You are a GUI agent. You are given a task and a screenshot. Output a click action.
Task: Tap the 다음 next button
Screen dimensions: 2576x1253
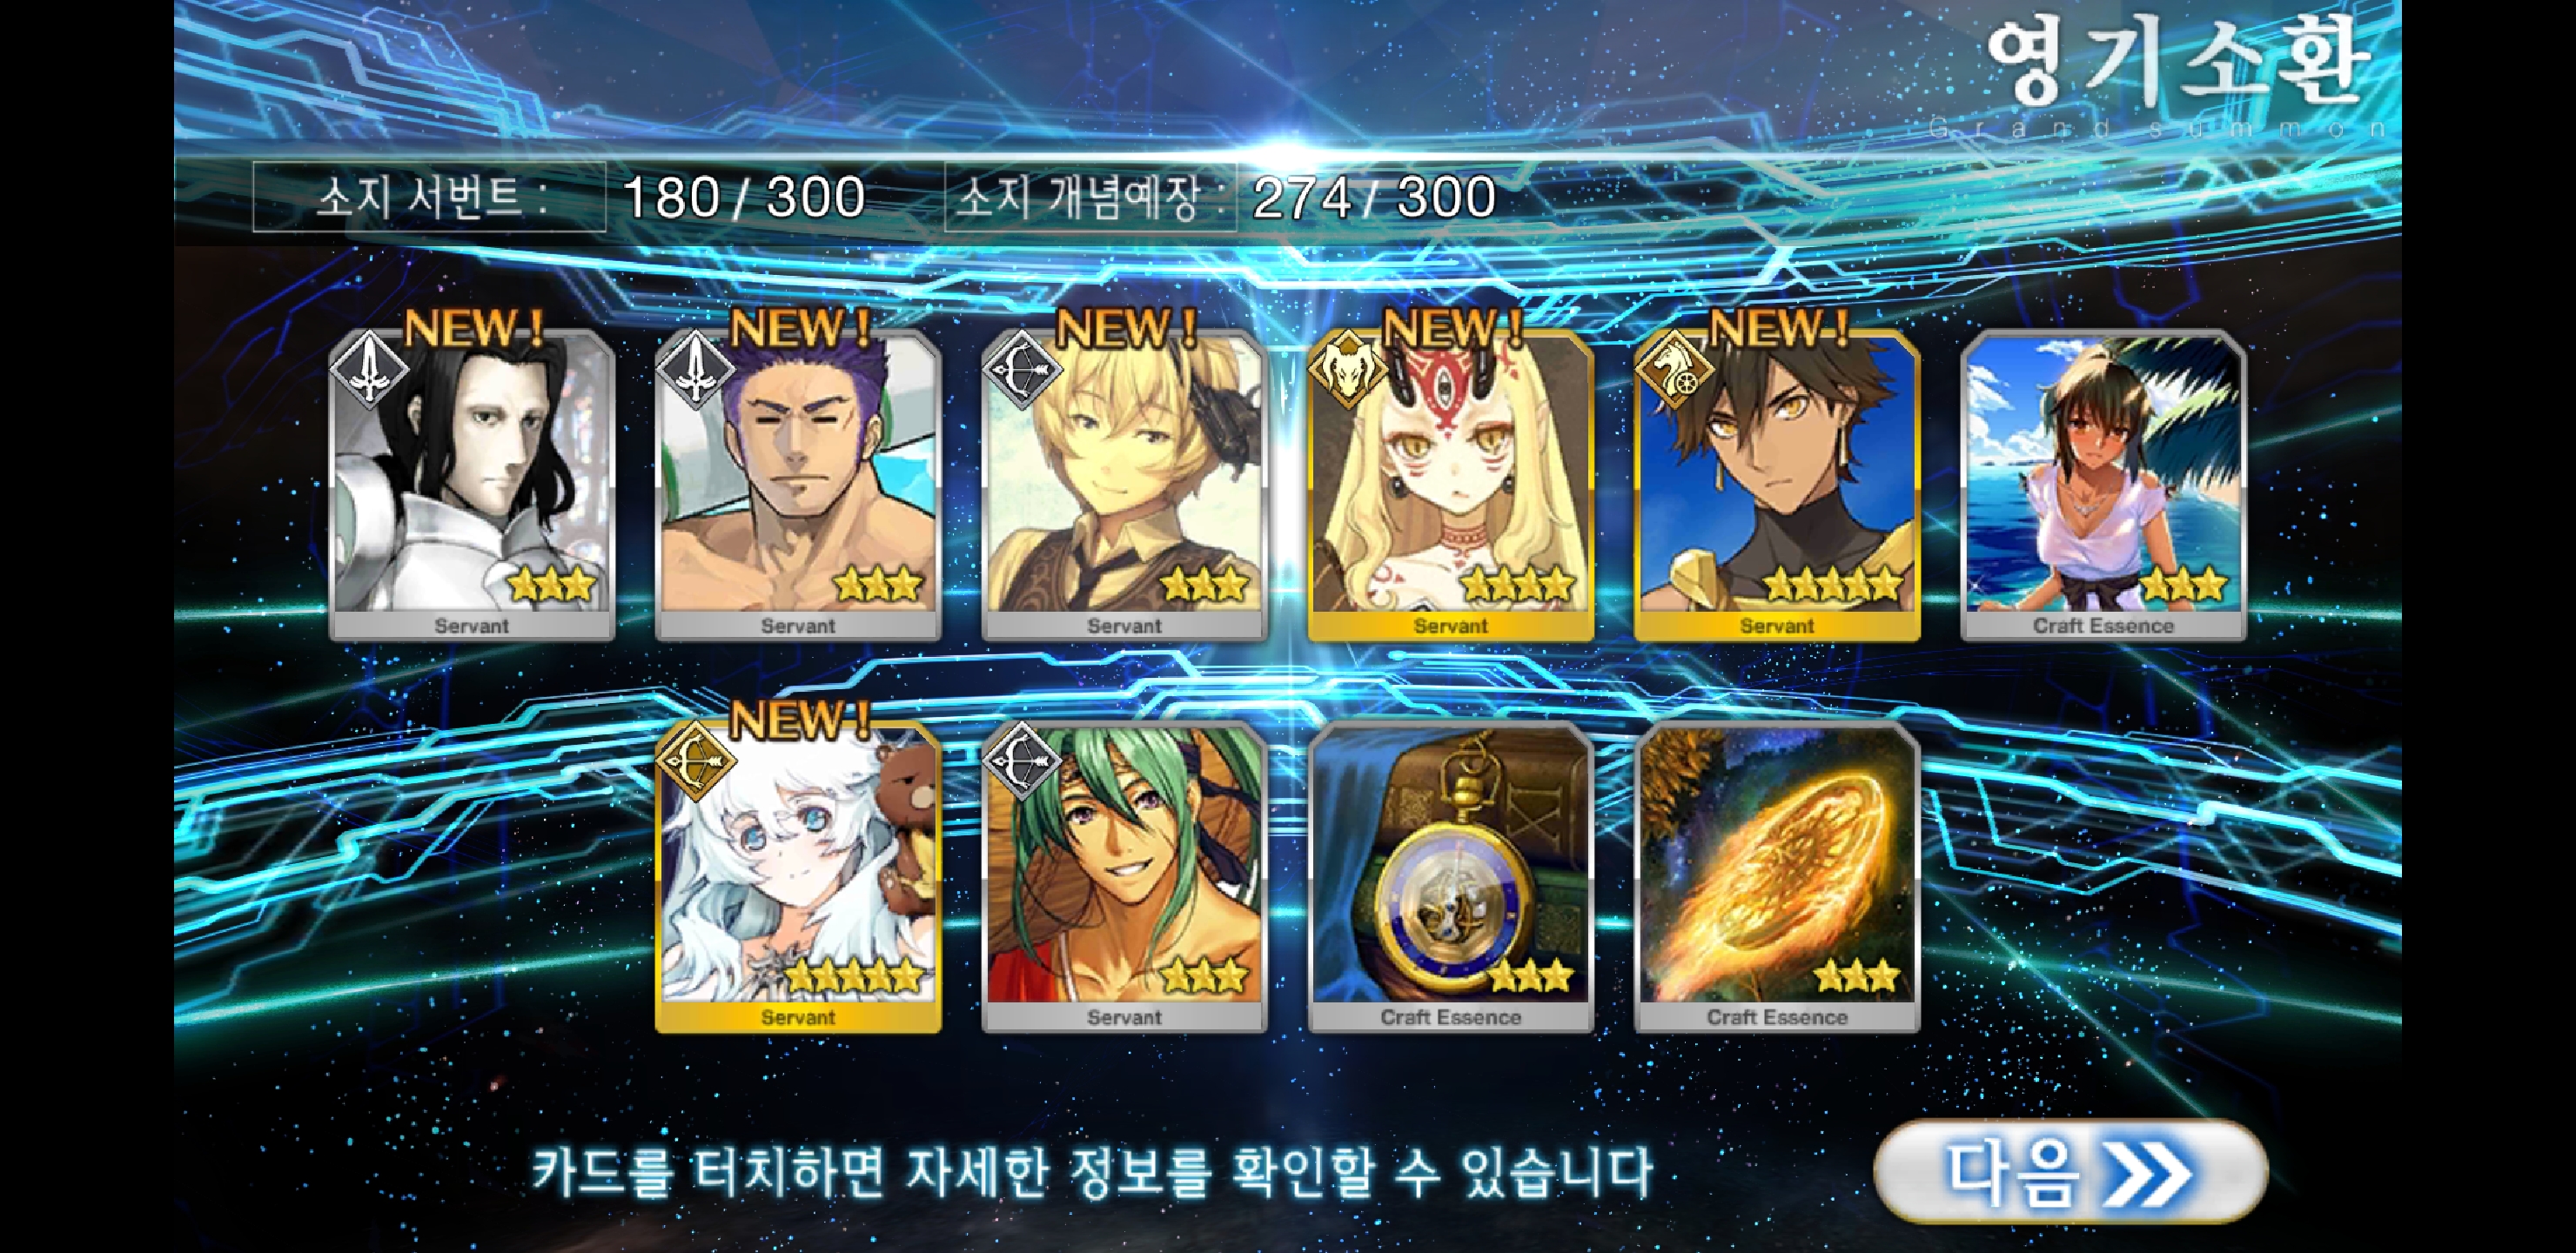click(2070, 1170)
